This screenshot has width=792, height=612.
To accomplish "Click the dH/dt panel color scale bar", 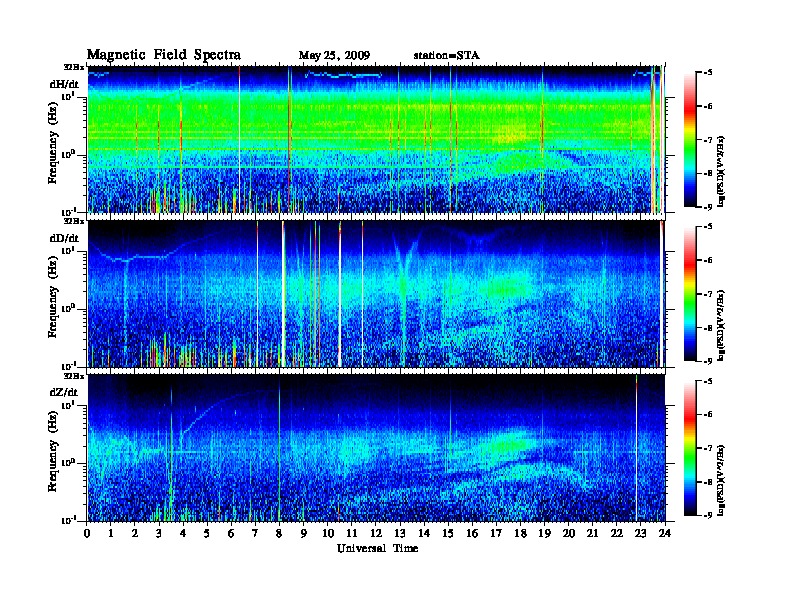I will [690, 139].
